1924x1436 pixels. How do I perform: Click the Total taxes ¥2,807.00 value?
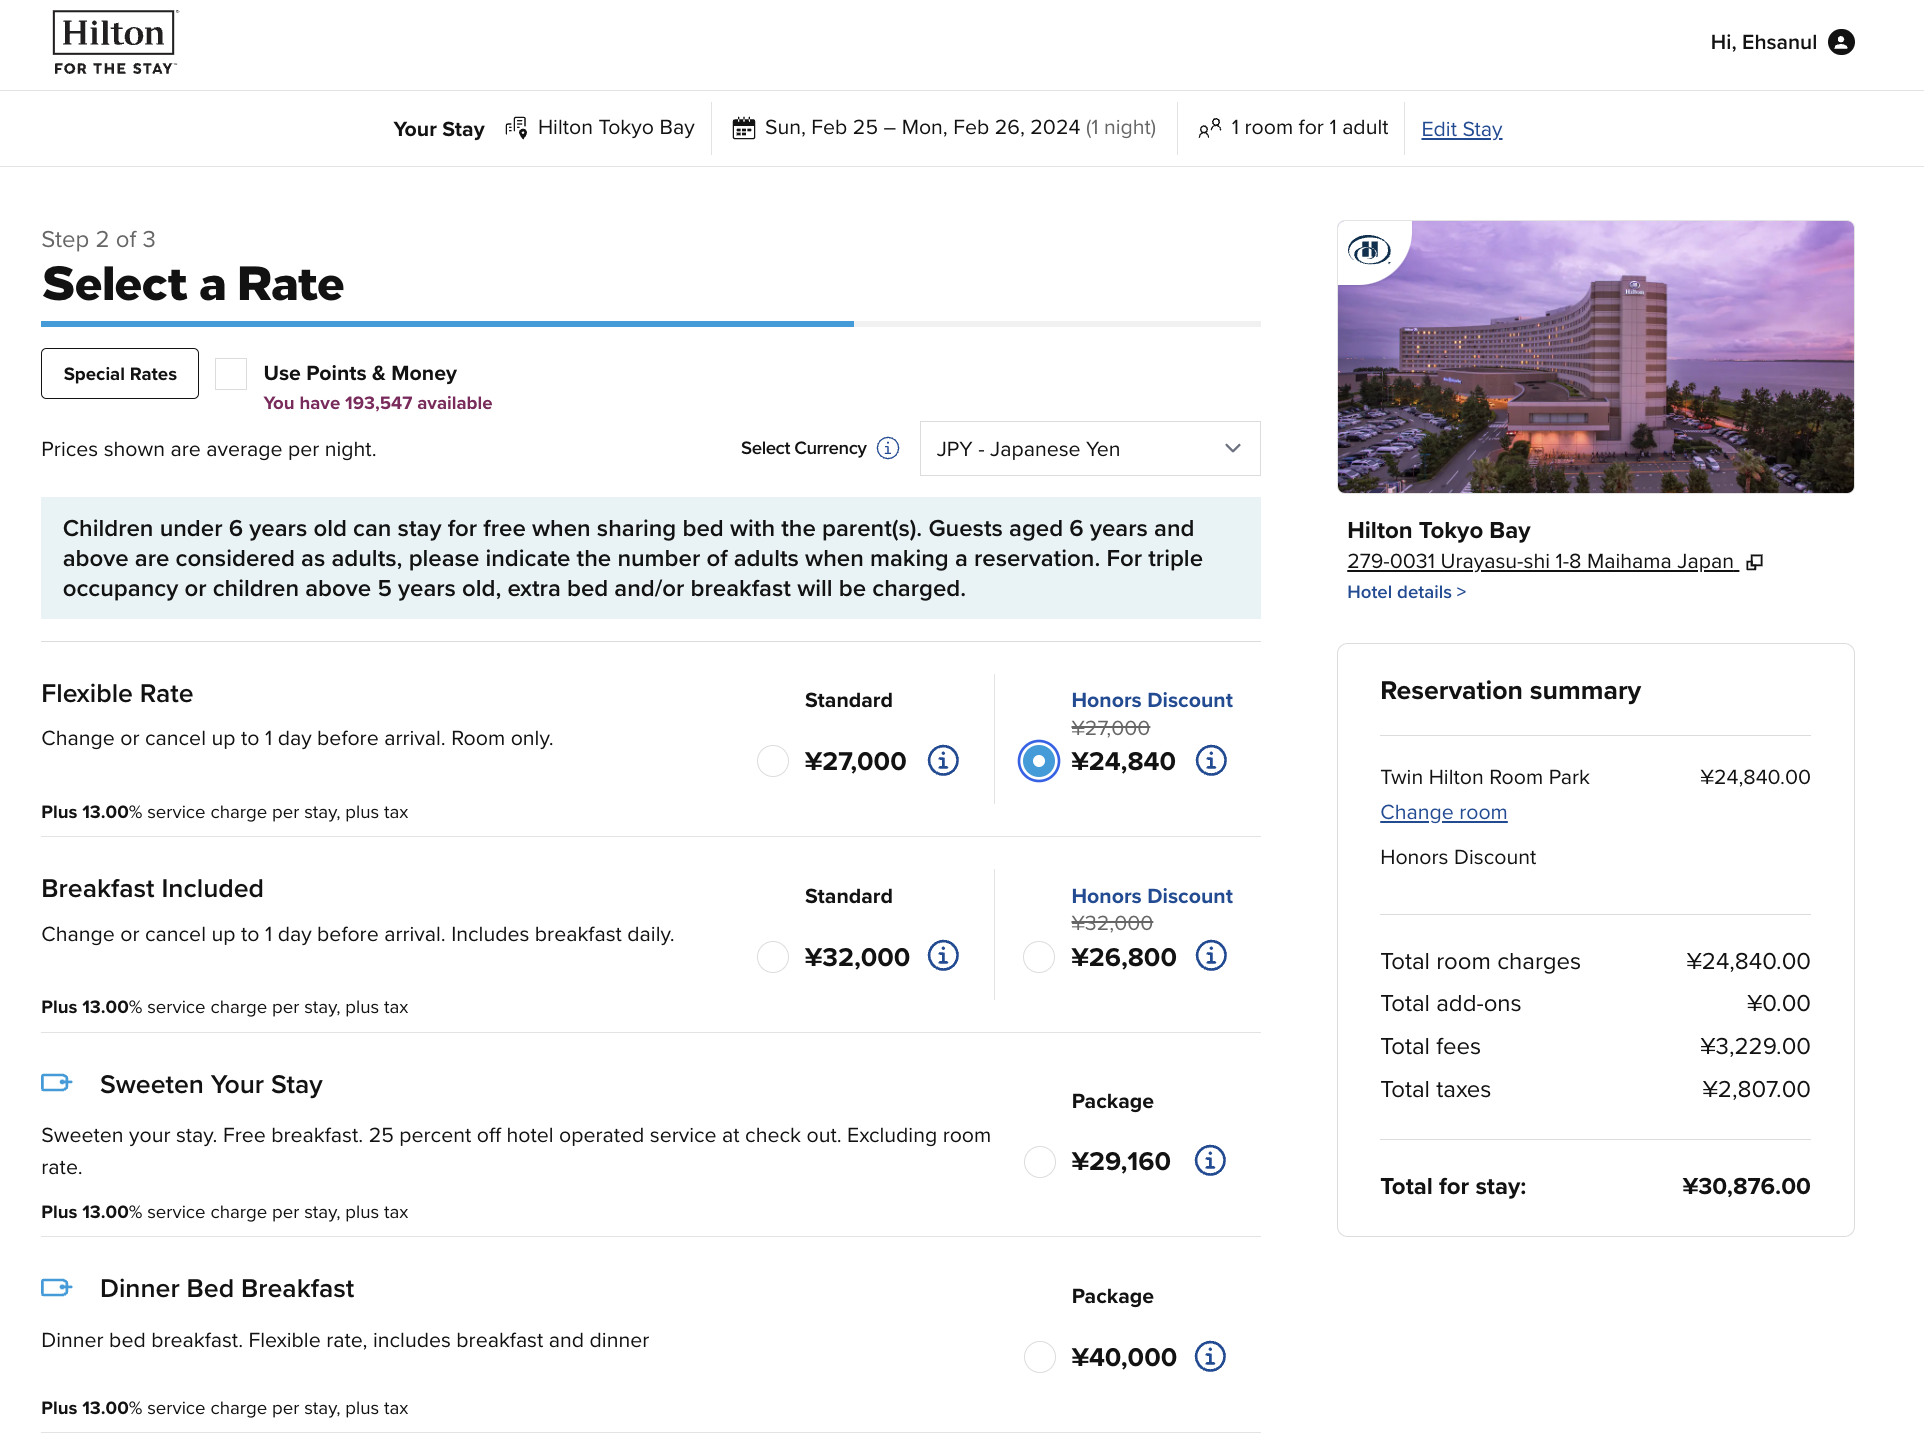1756,1090
